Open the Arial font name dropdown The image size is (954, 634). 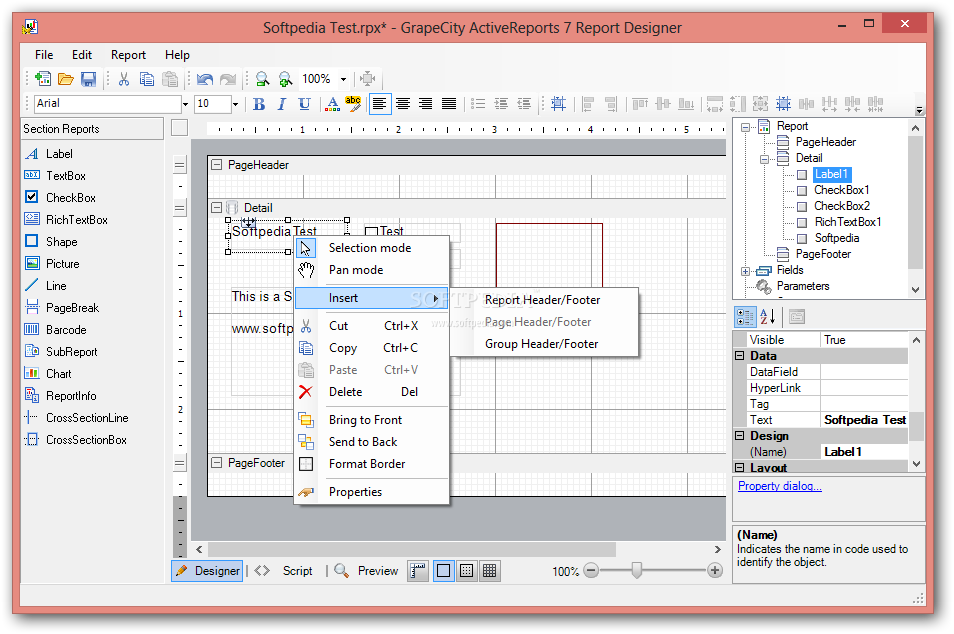185,104
